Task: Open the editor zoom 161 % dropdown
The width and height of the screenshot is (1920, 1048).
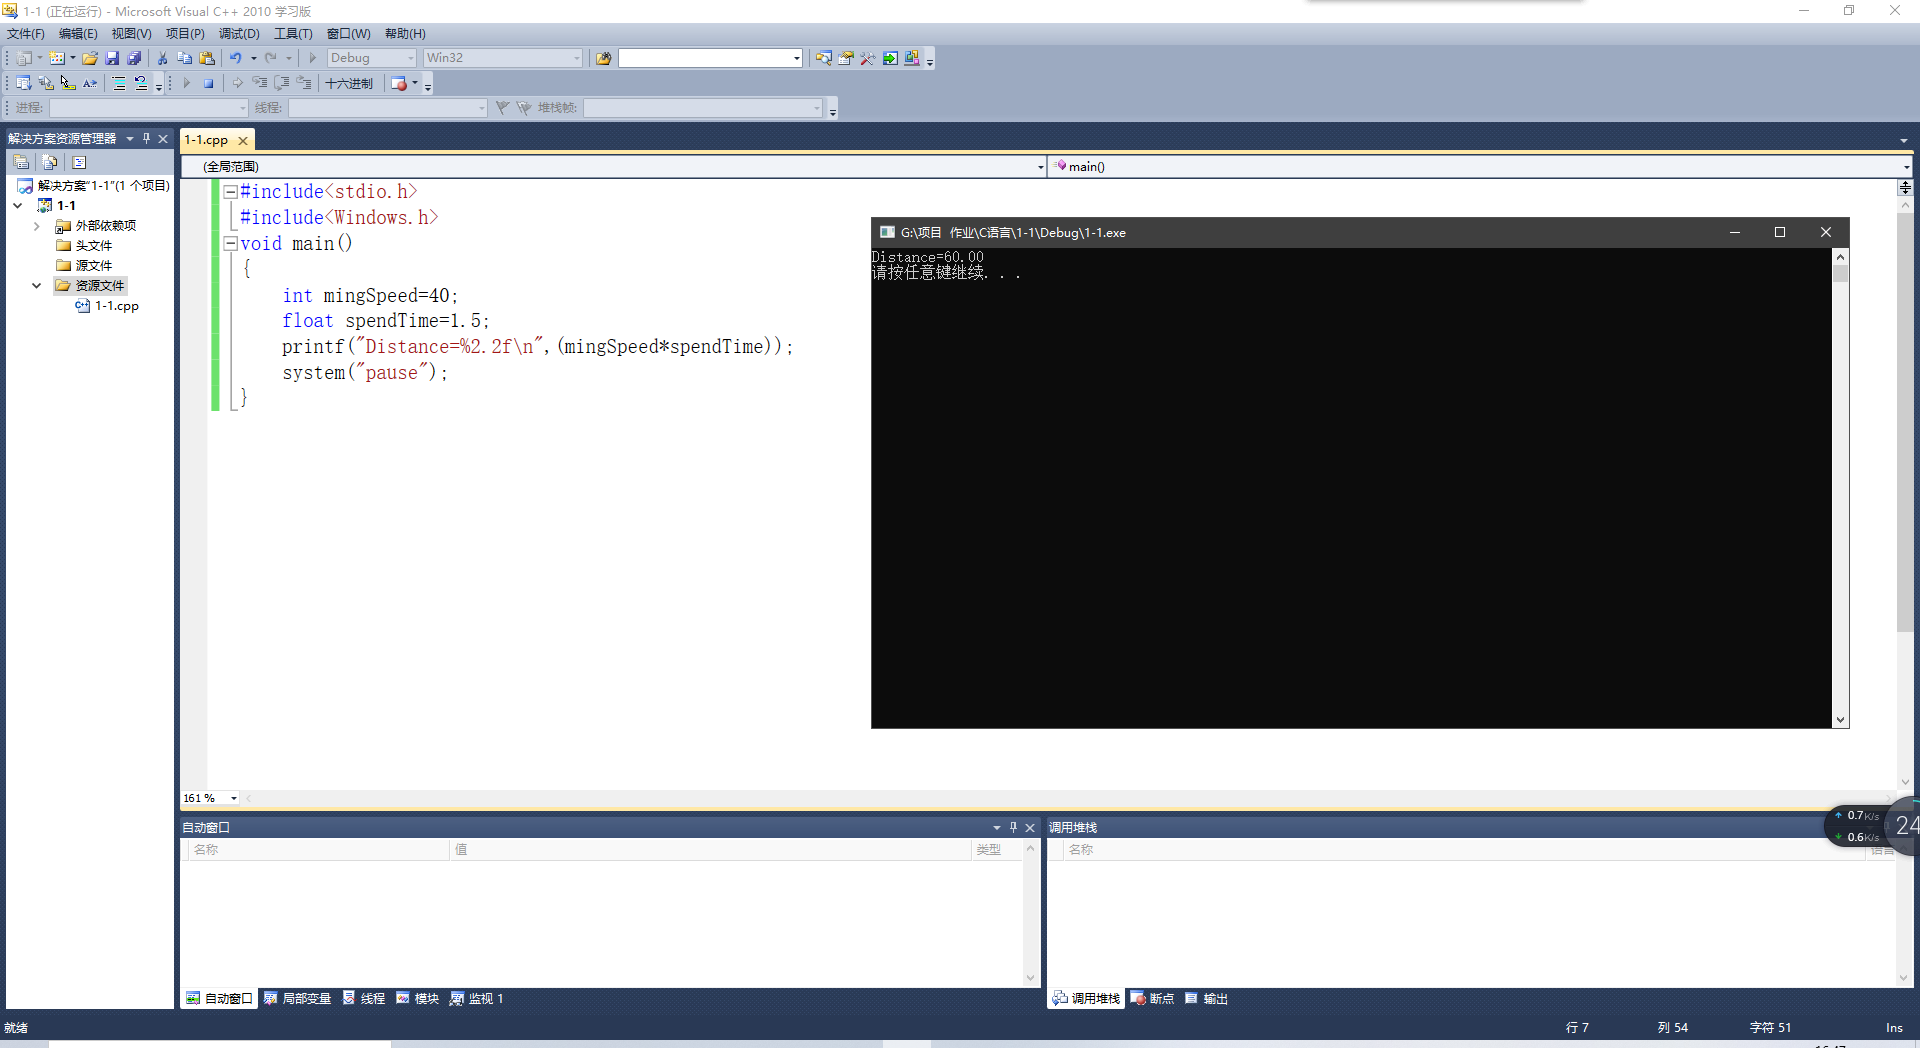Action: [x=234, y=798]
